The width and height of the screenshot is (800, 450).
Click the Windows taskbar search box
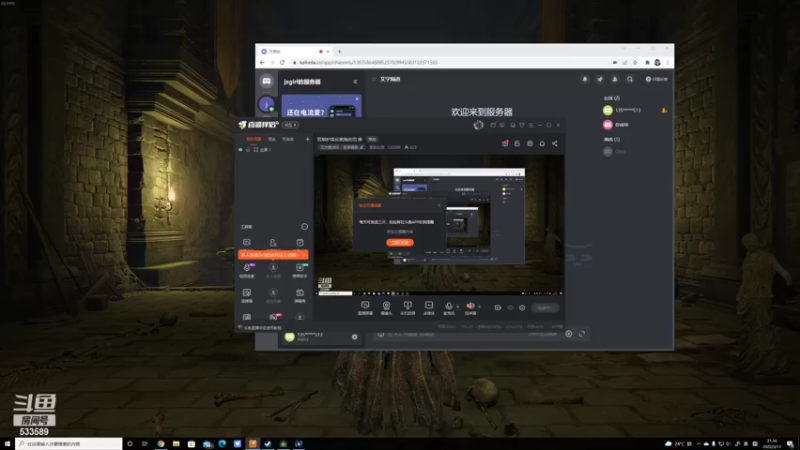tap(69, 444)
